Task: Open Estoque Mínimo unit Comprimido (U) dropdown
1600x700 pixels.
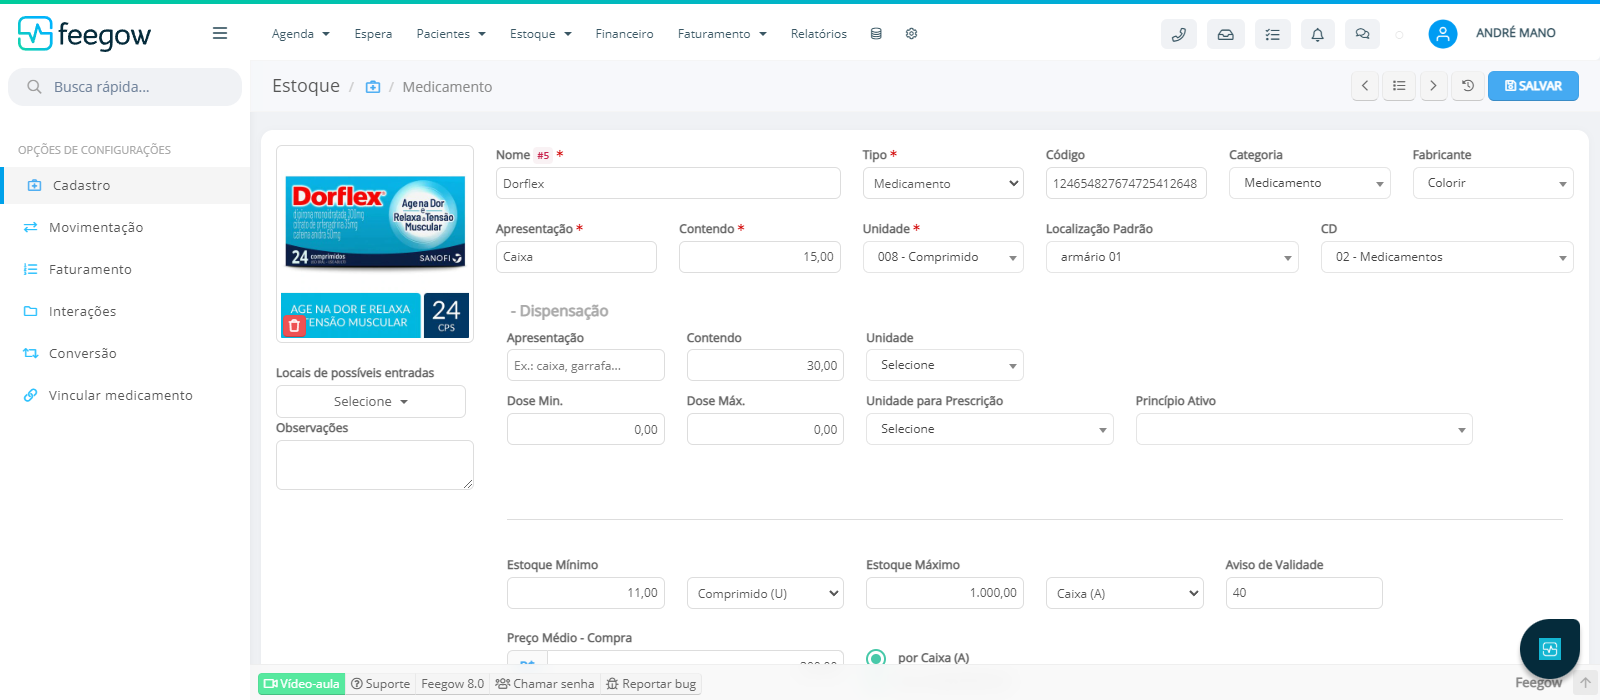Action: [x=765, y=593]
